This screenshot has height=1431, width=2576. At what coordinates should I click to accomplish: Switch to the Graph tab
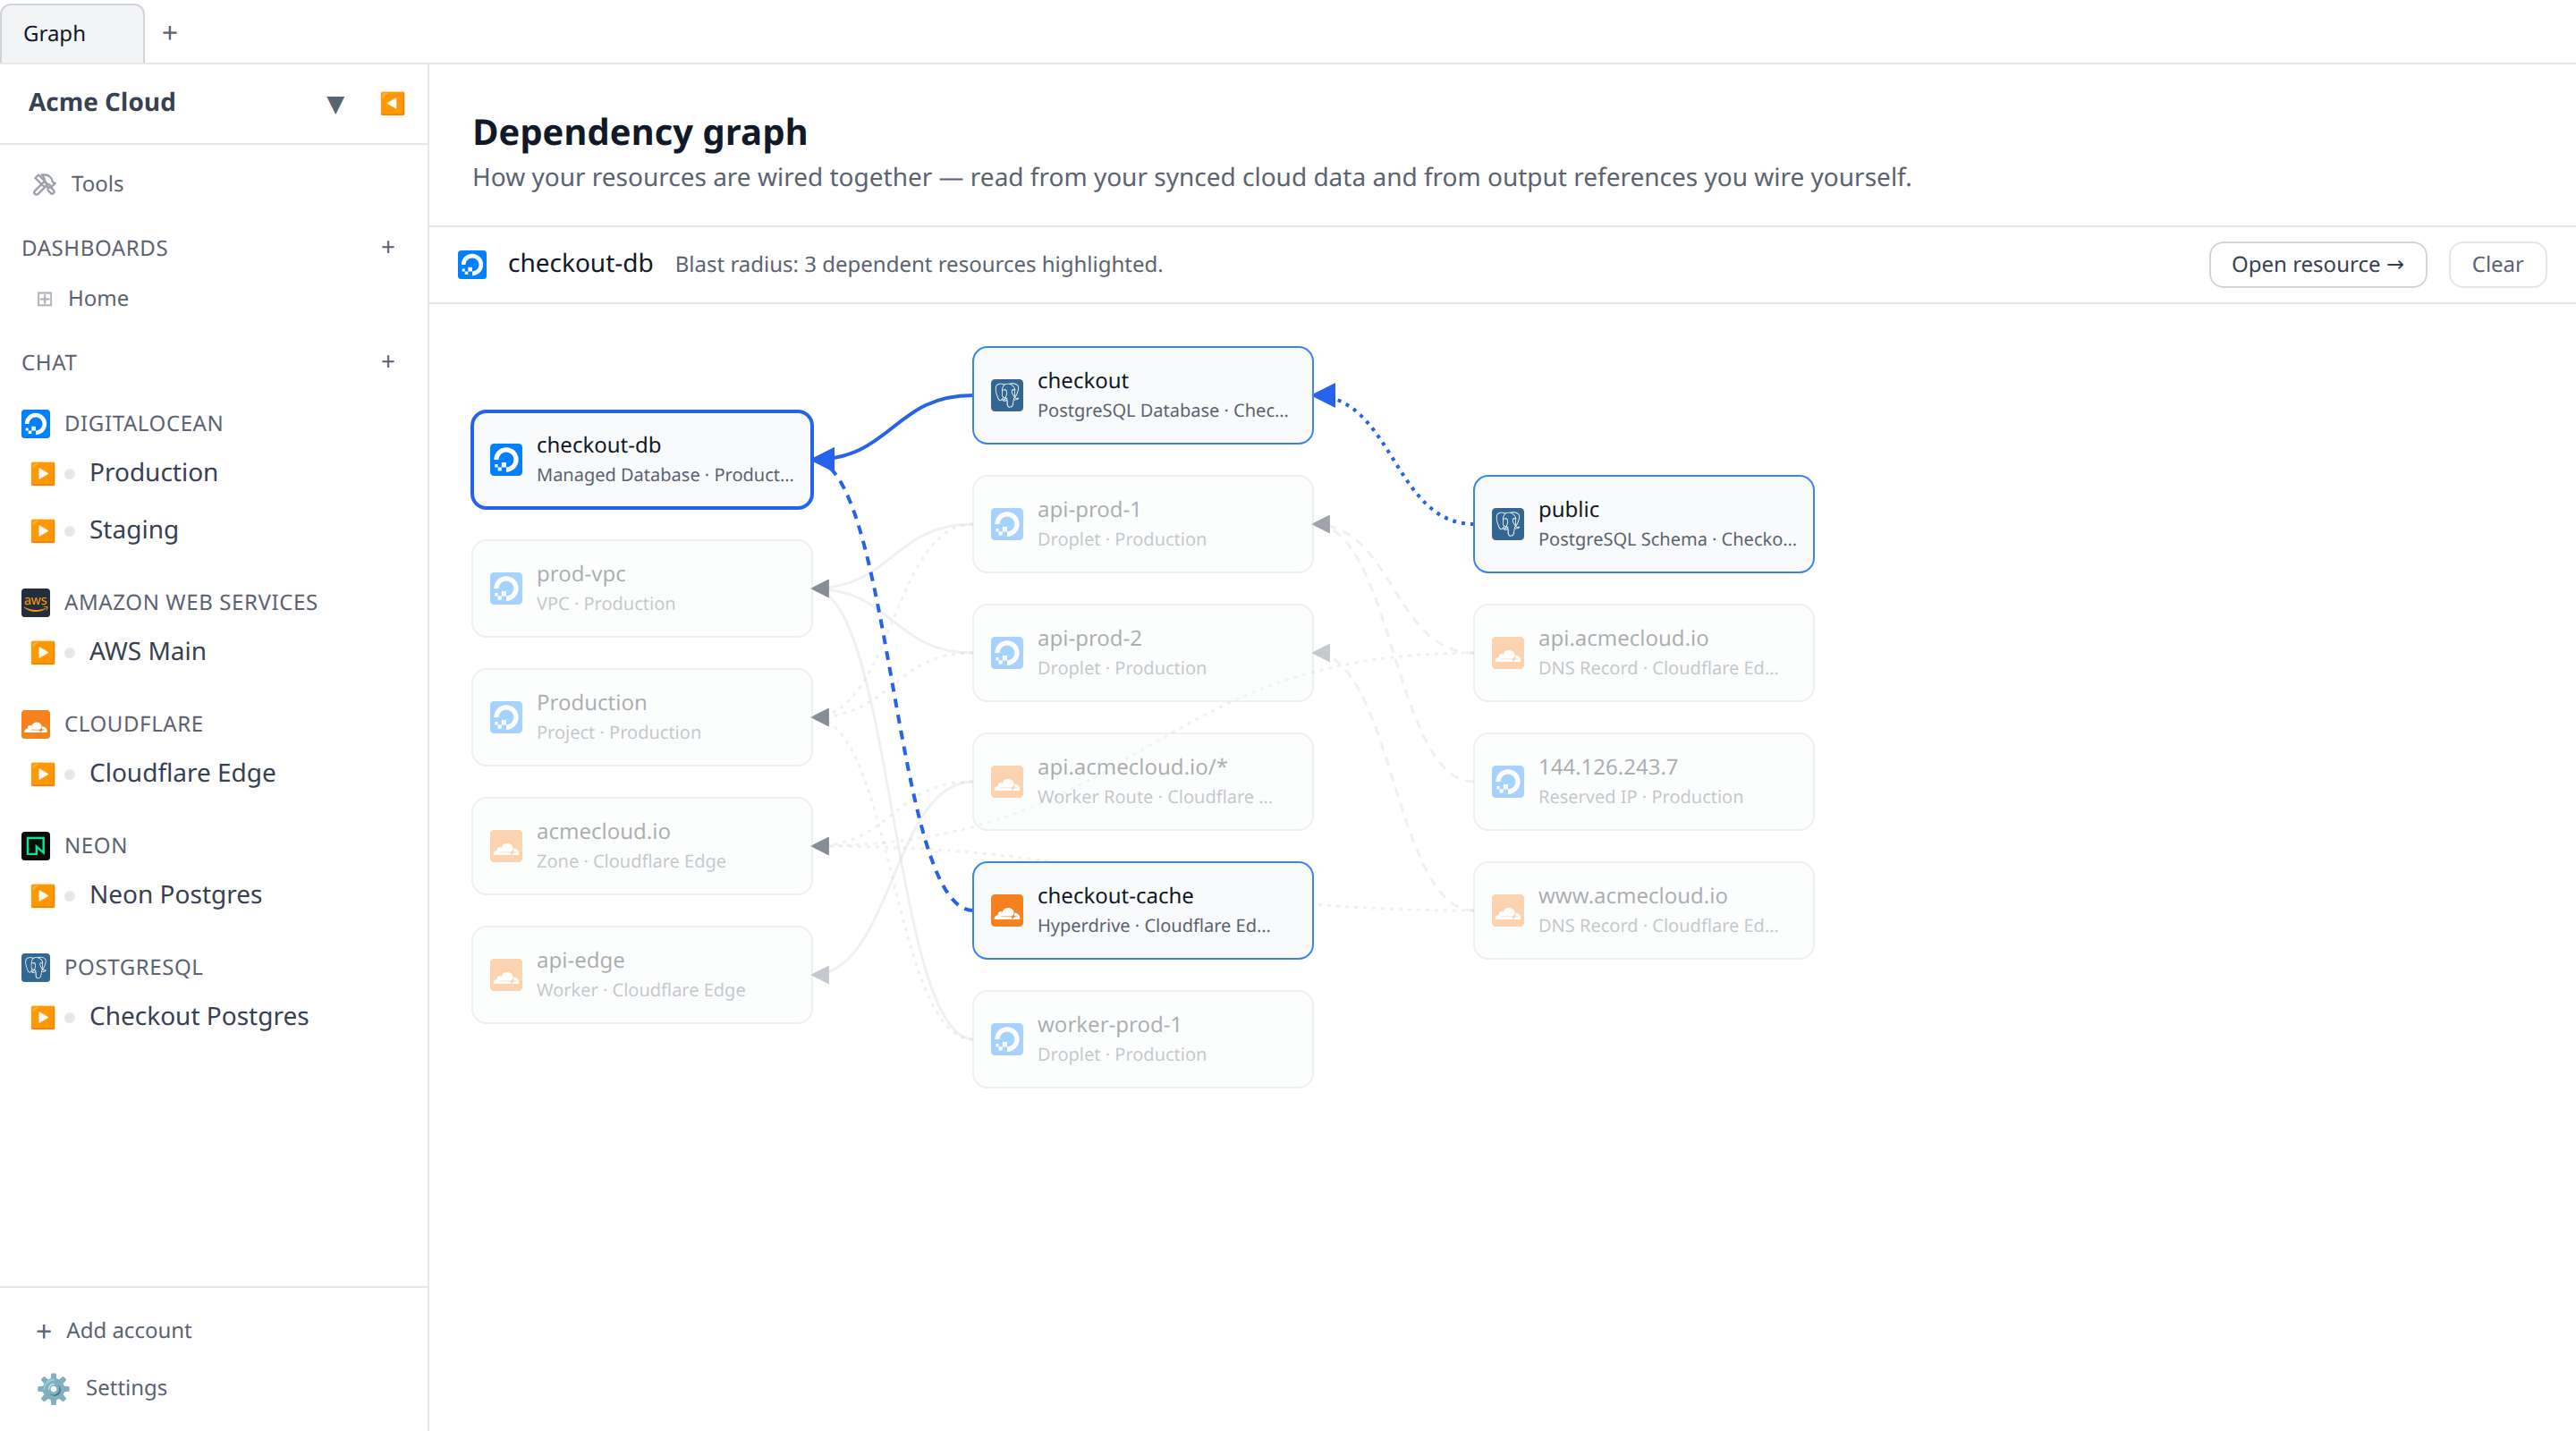tap(72, 33)
